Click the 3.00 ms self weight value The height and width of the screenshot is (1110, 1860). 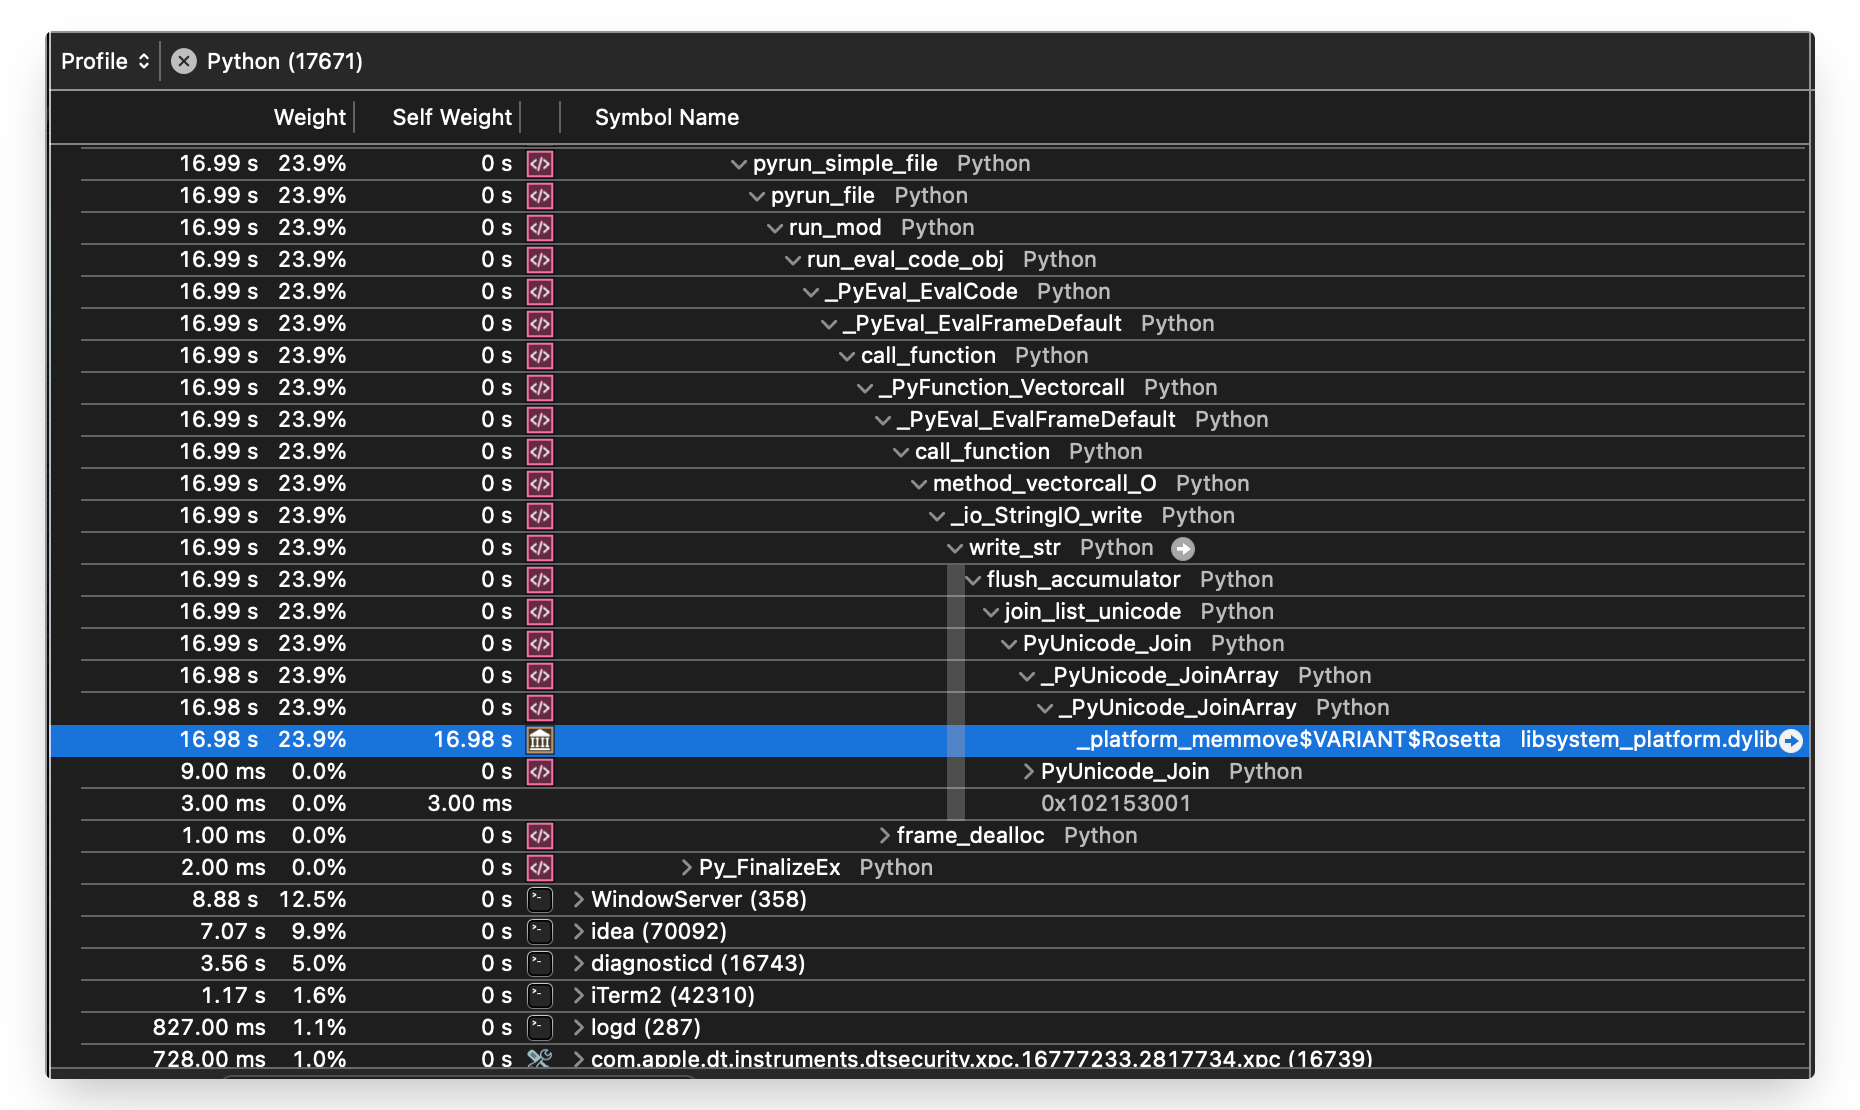469,803
